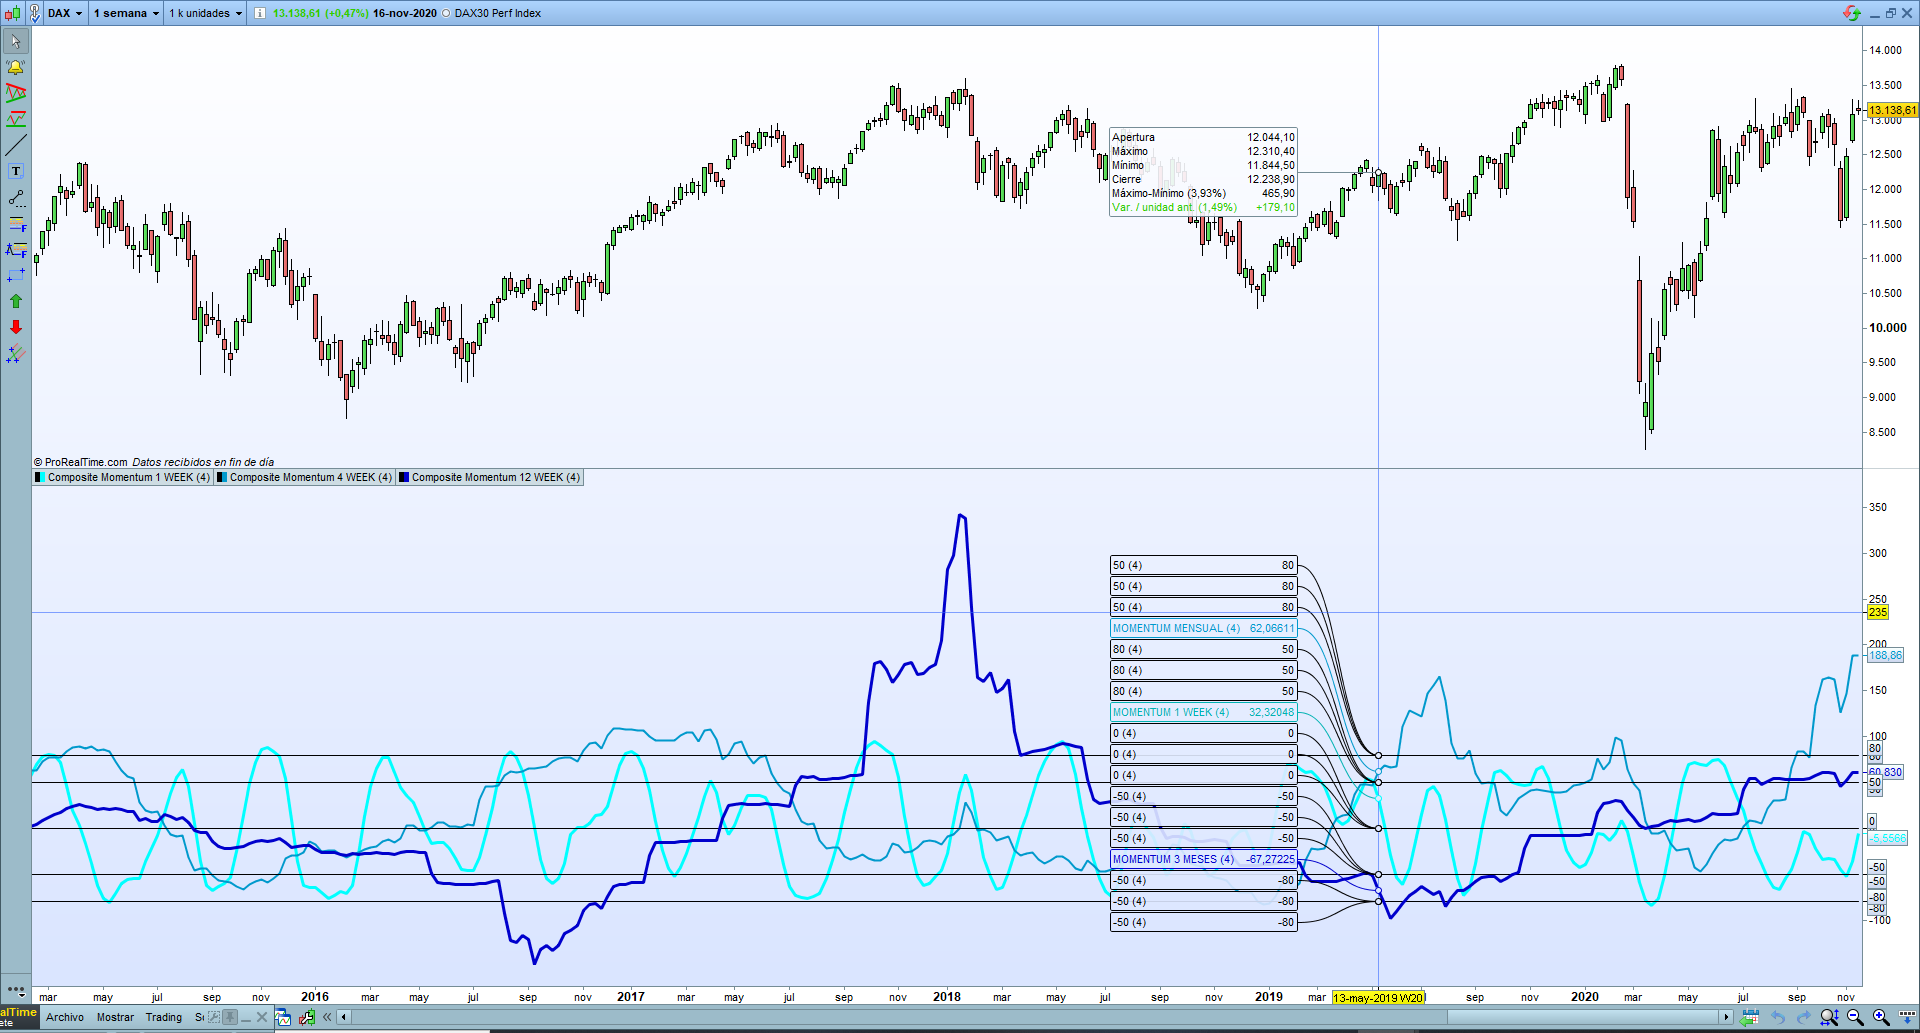Select the triangle pattern drawing tool

(16, 94)
